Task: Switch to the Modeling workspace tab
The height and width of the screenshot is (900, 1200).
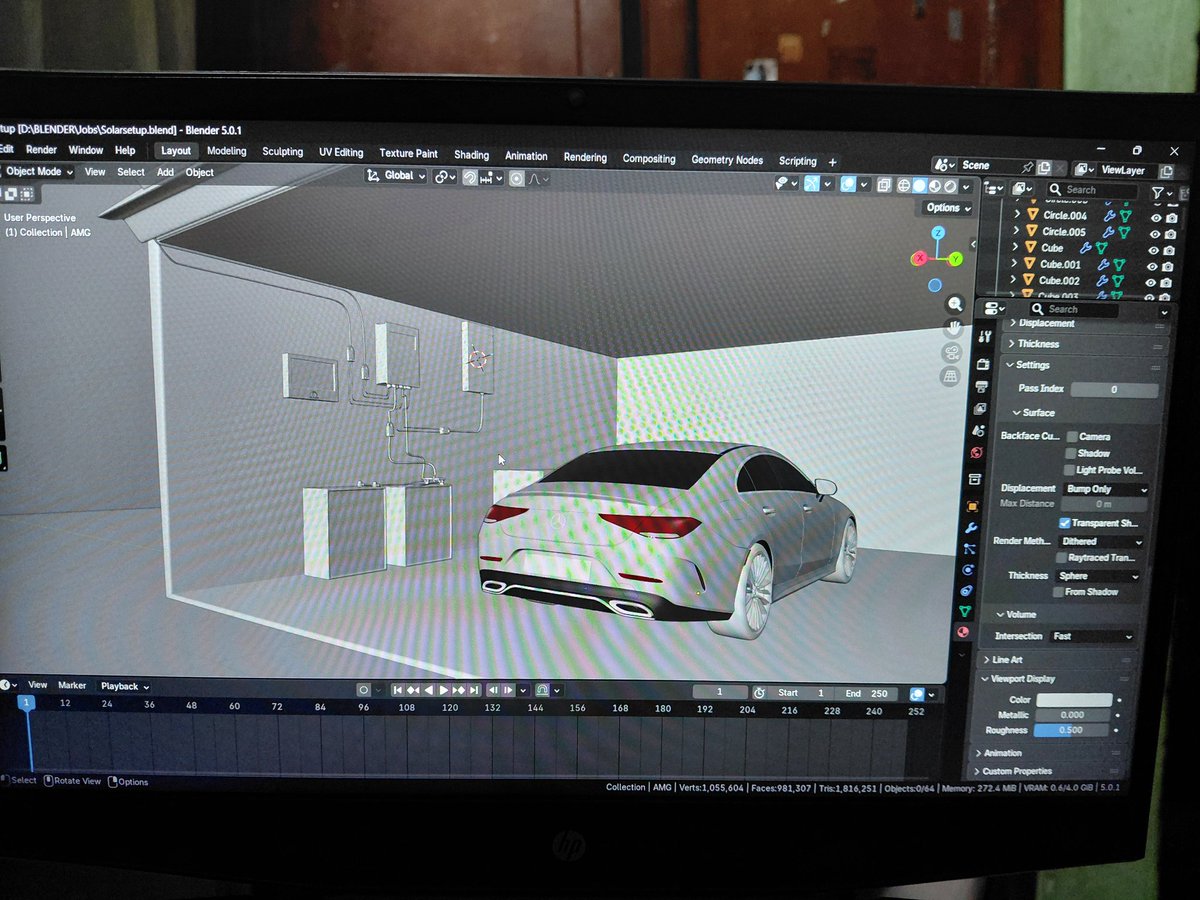Action: click(226, 151)
